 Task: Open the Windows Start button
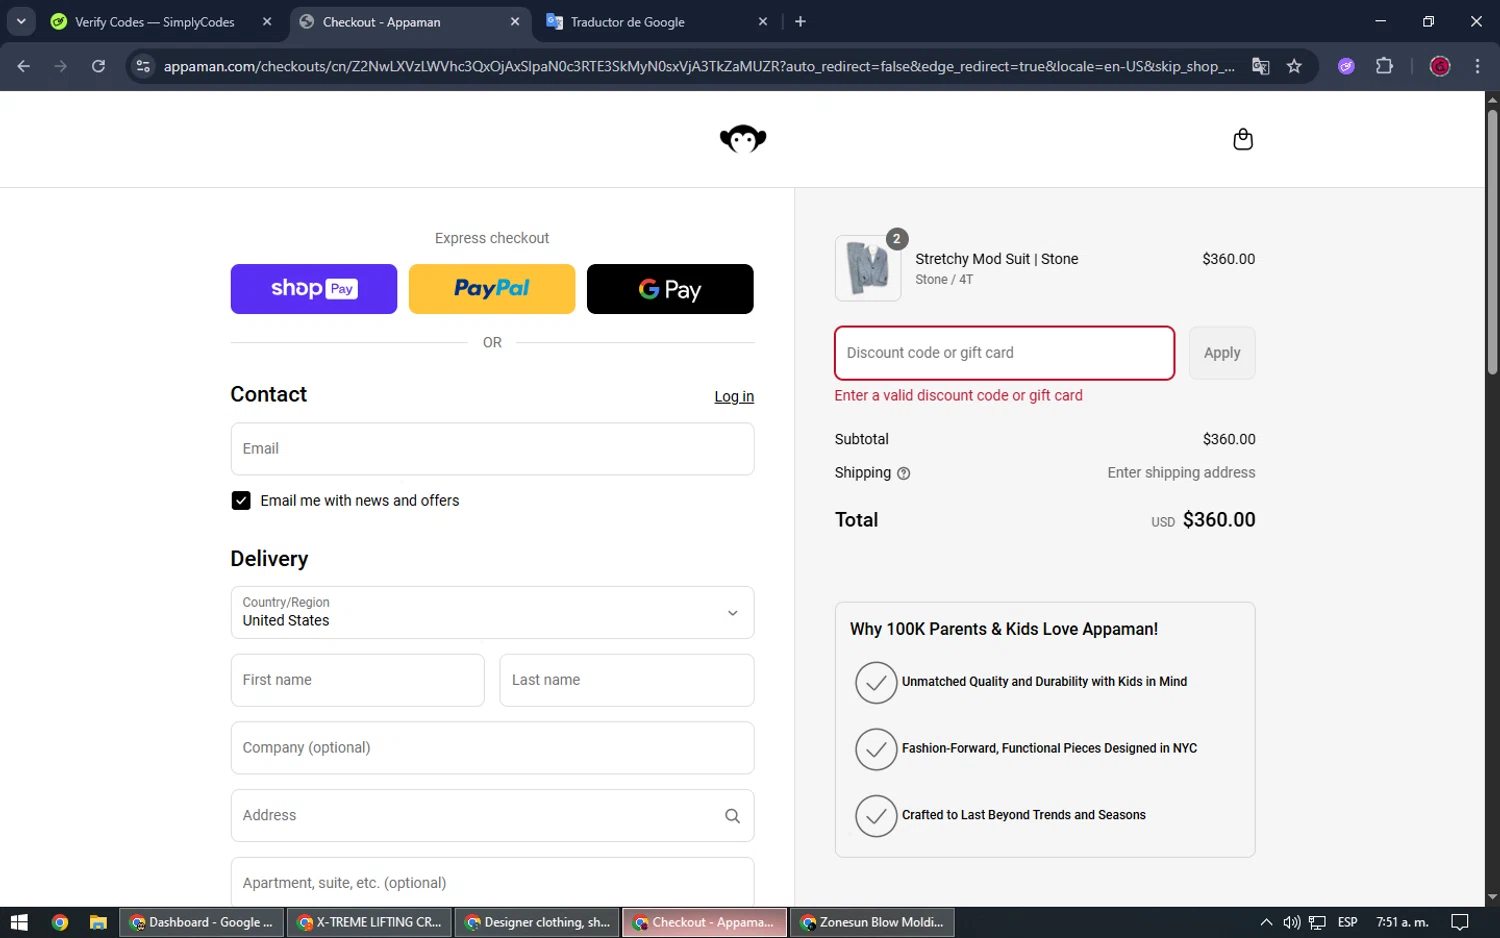click(x=19, y=922)
